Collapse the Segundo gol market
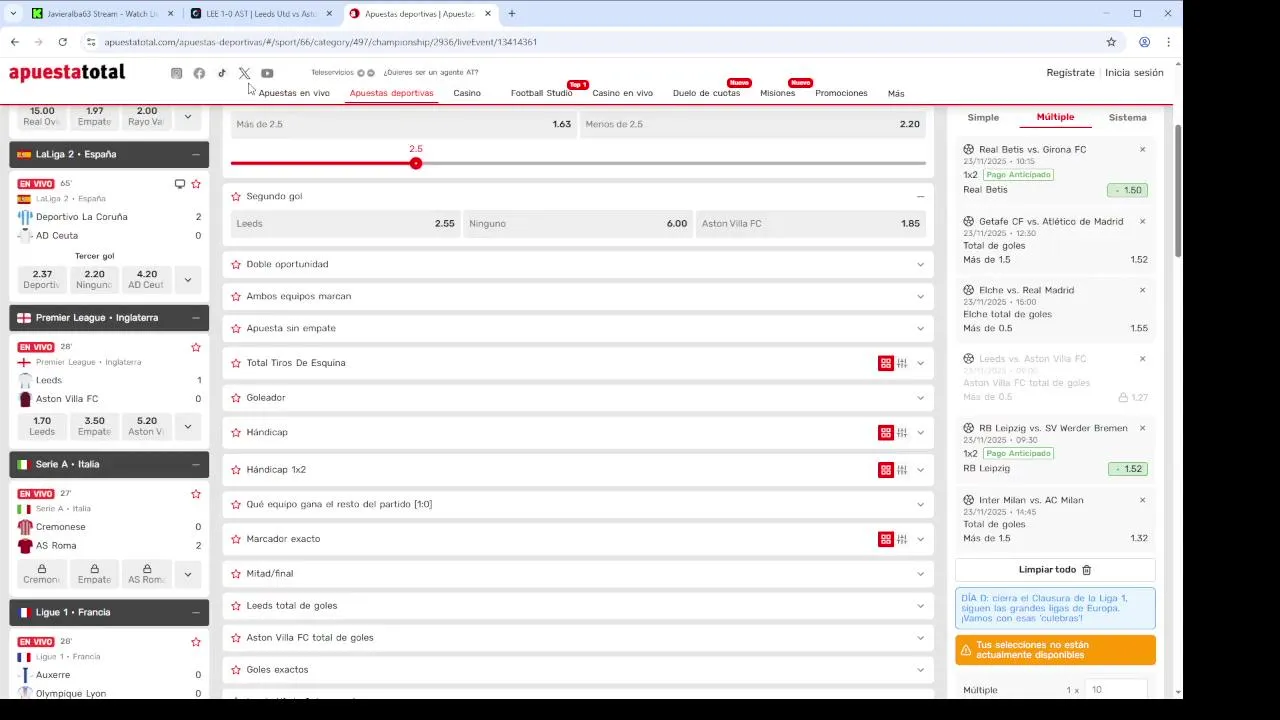The width and height of the screenshot is (1280, 720). (x=920, y=196)
